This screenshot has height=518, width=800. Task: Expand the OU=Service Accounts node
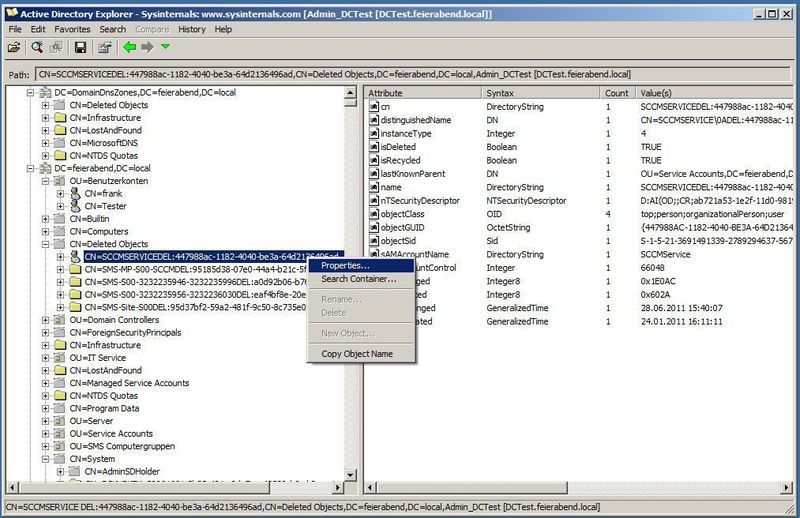click(x=45, y=434)
